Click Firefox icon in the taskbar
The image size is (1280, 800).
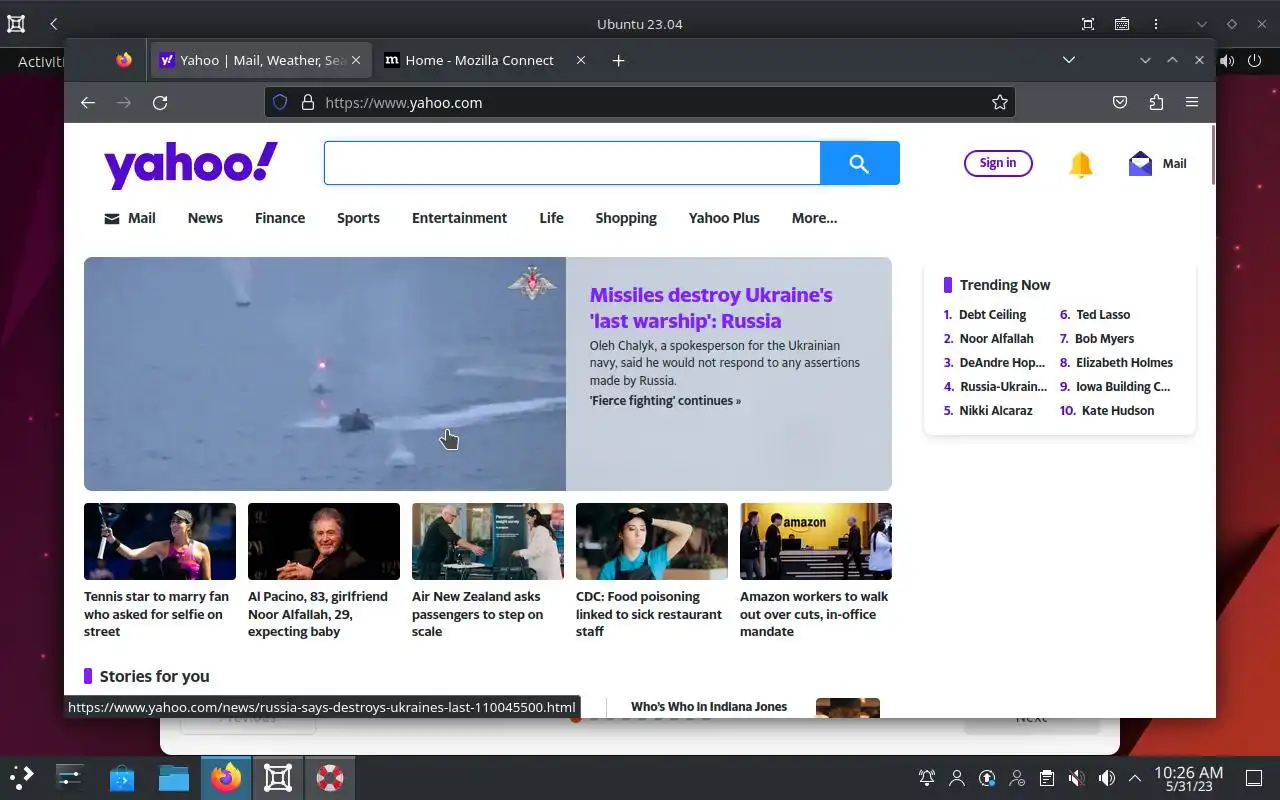pos(226,777)
